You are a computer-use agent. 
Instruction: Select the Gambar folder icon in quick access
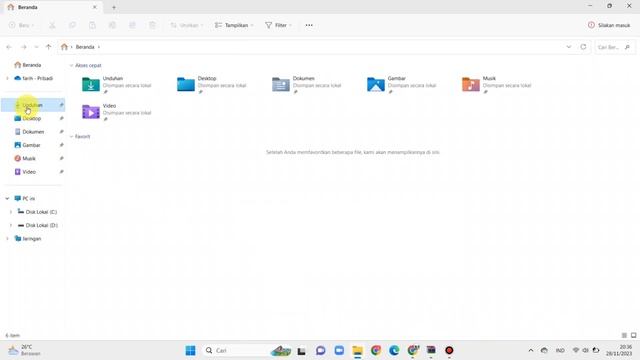[376, 84]
